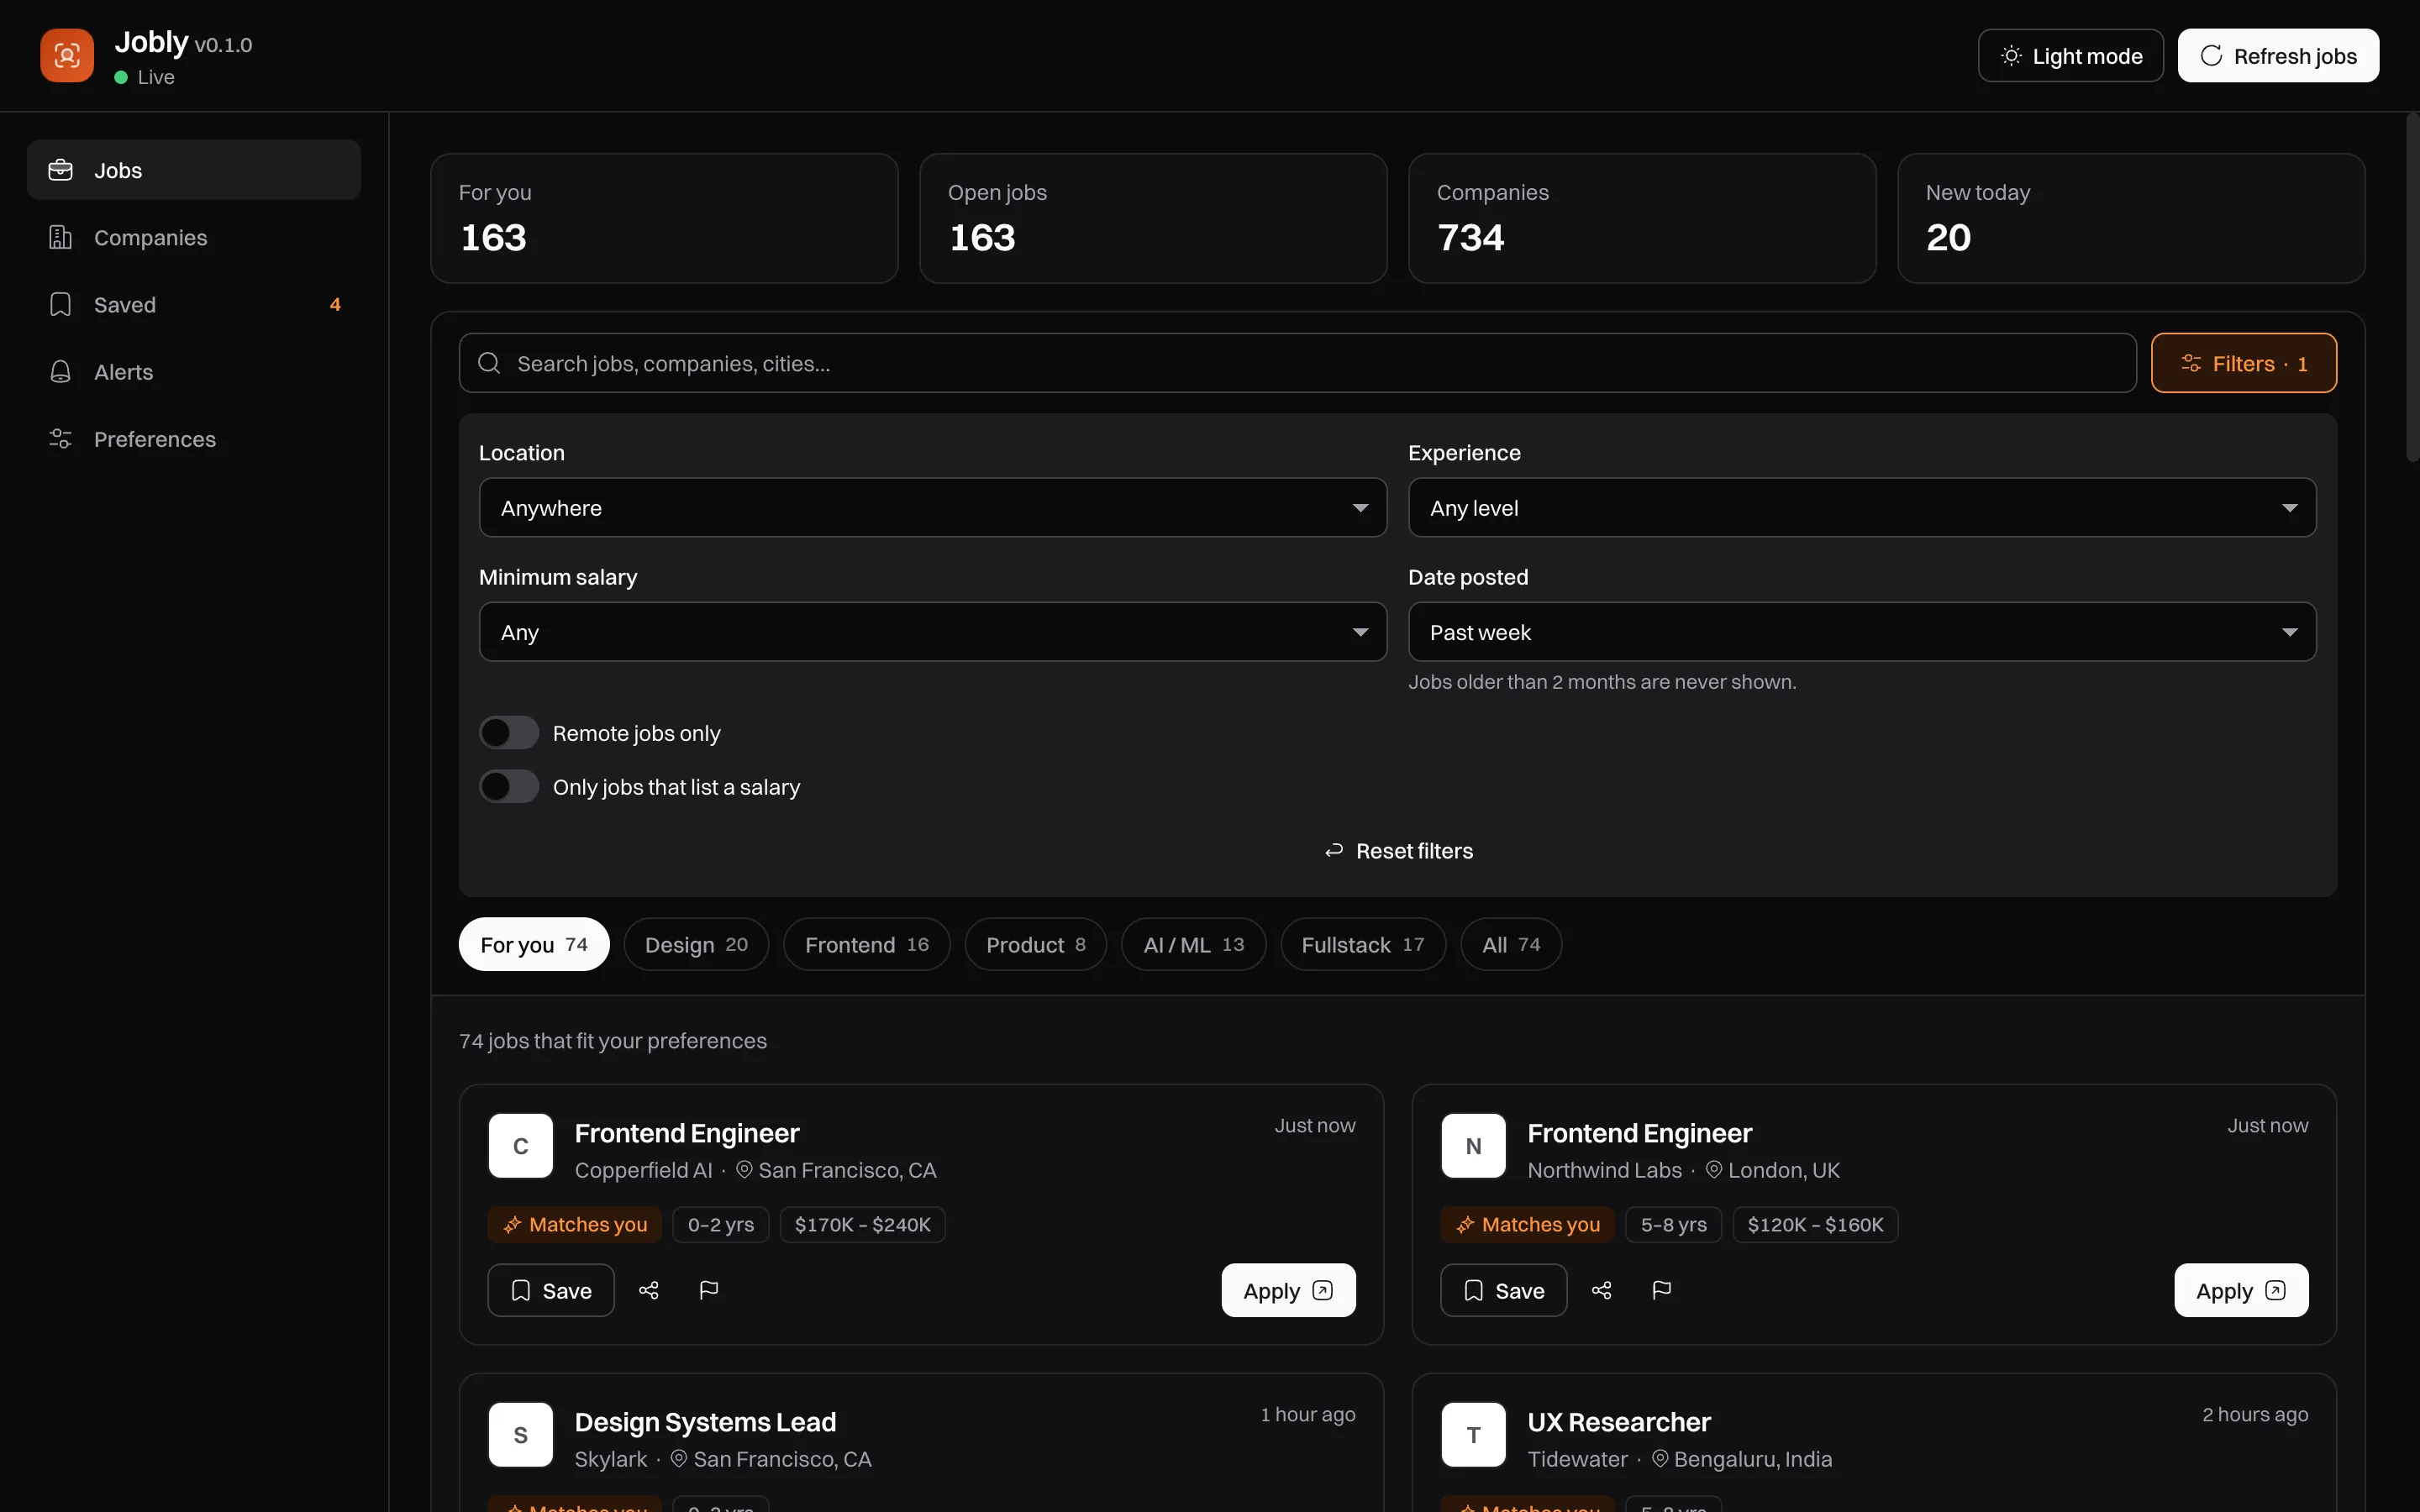Click the briefcase icon beside Jobs
The height and width of the screenshot is (1512, 2420).
pos(61,170)
